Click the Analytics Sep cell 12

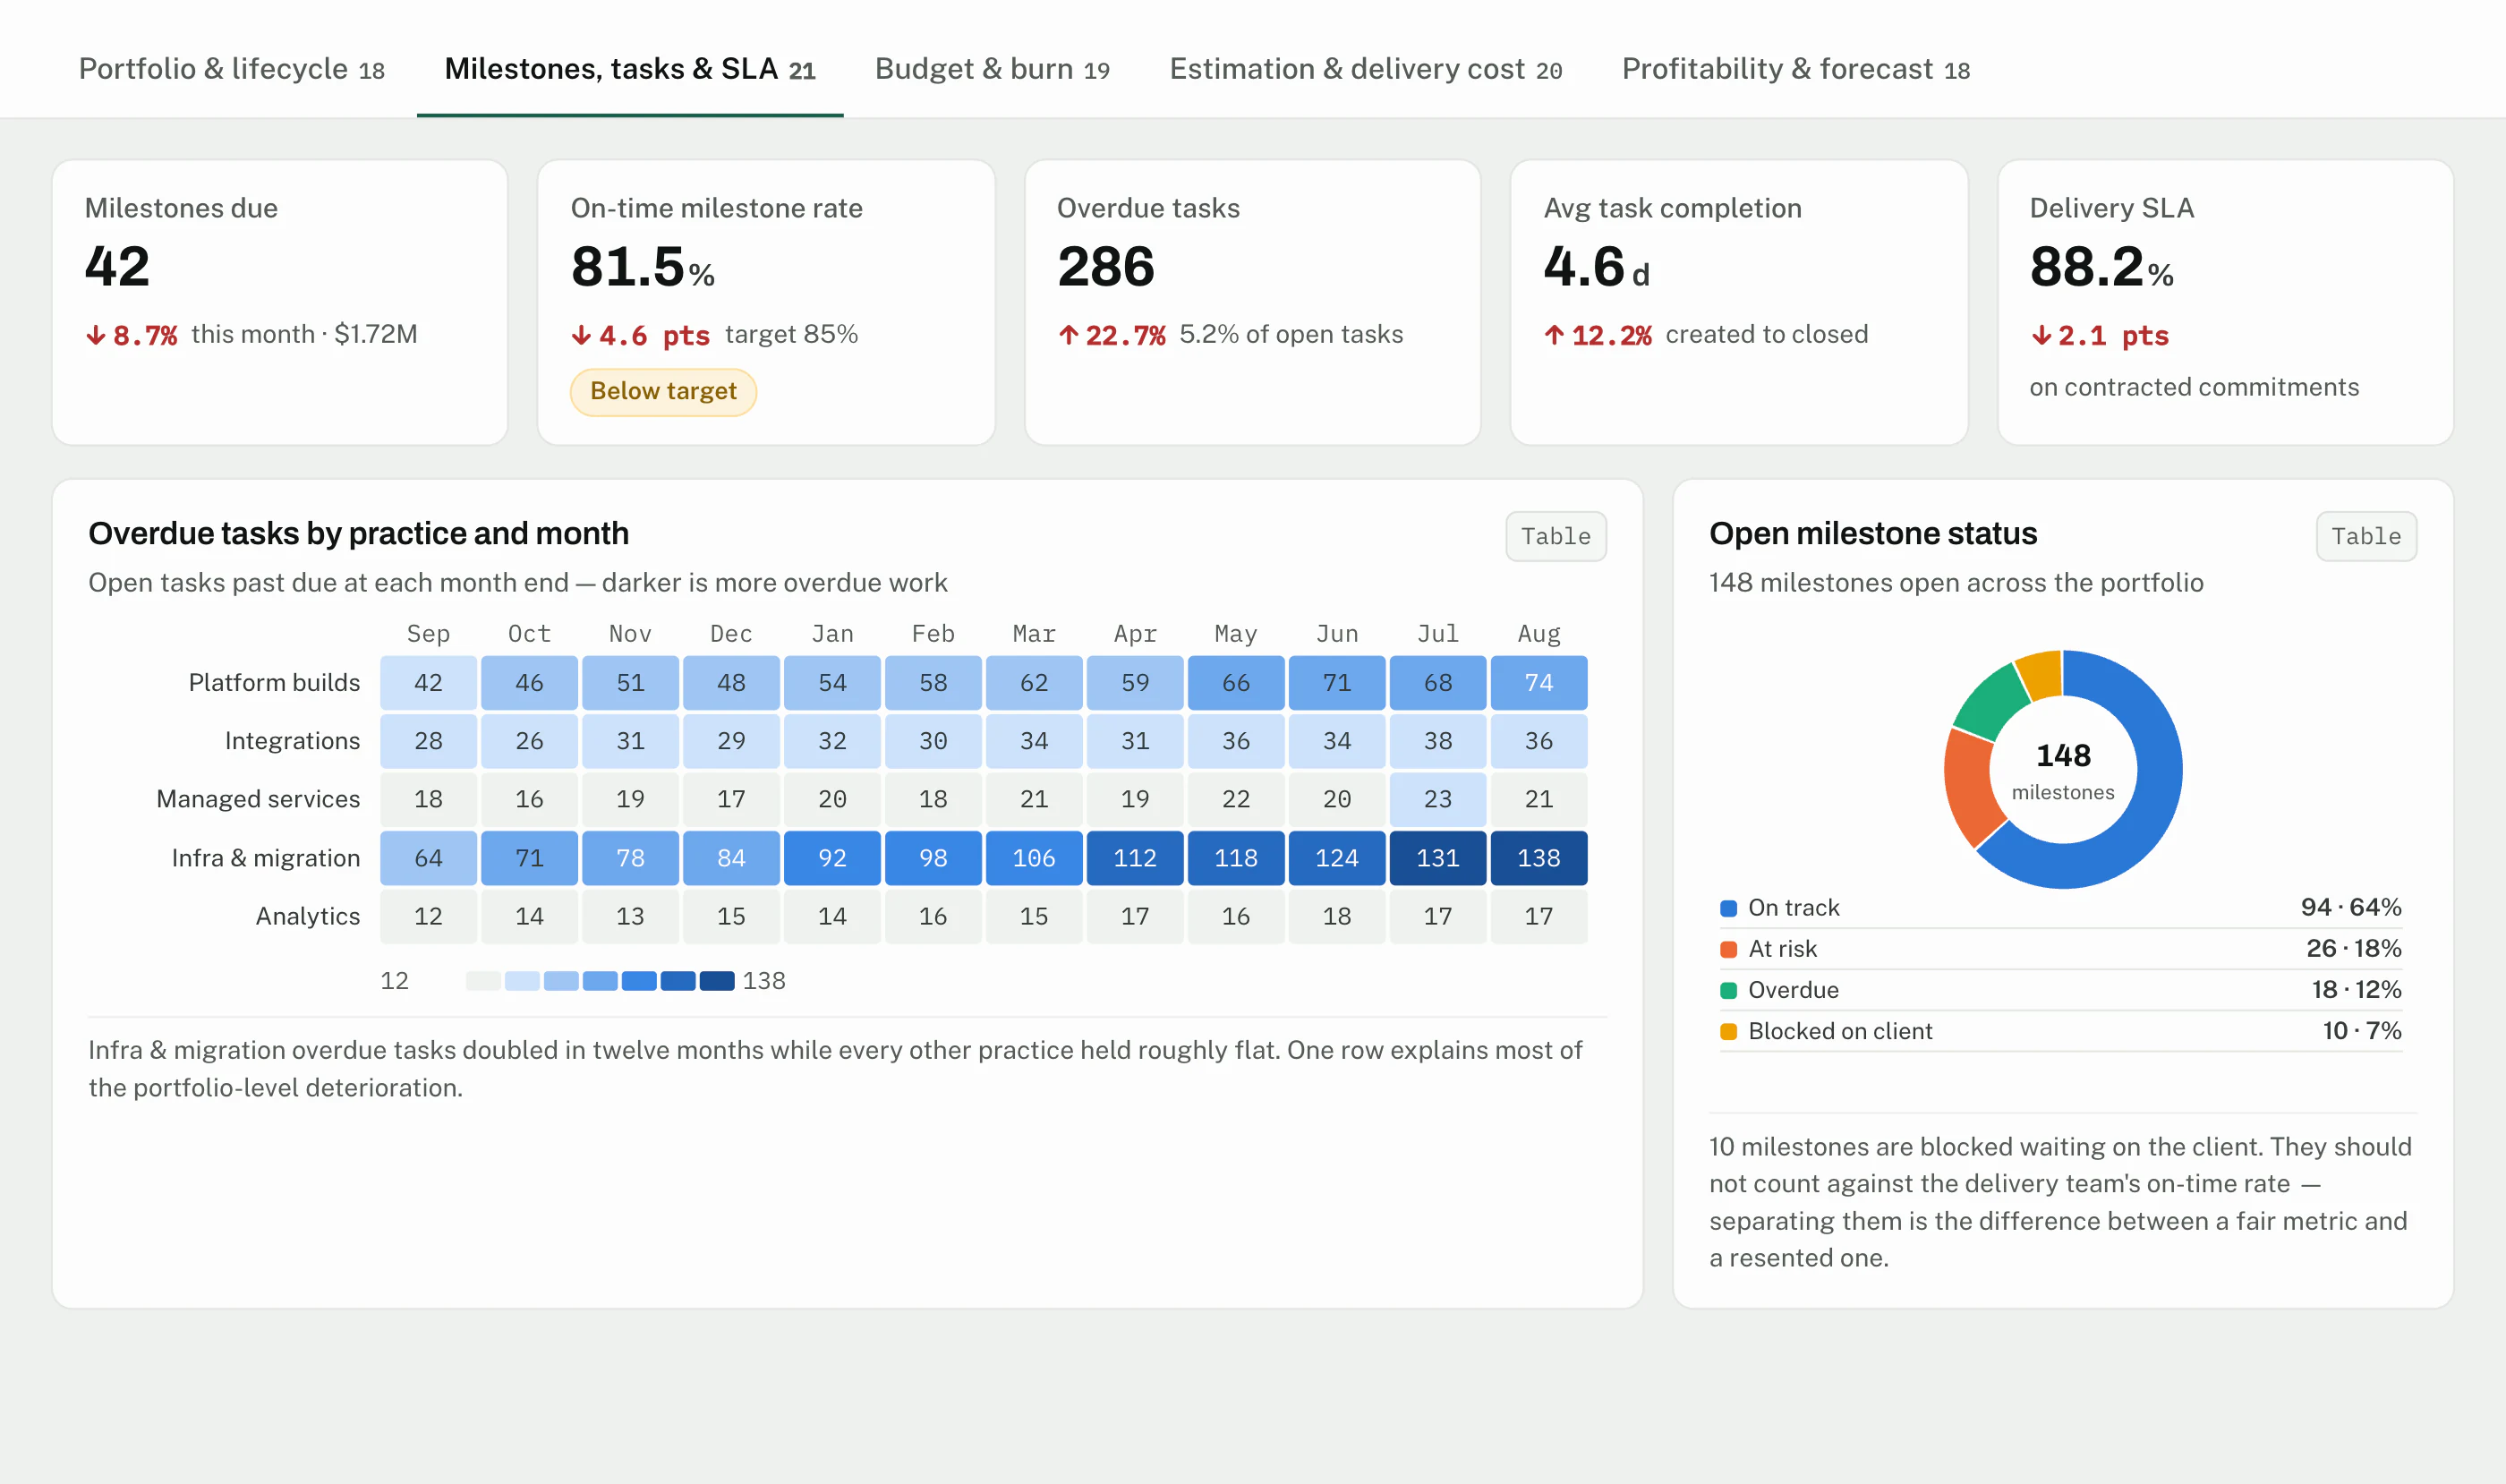pyautogui.click(x=428, y=916)
